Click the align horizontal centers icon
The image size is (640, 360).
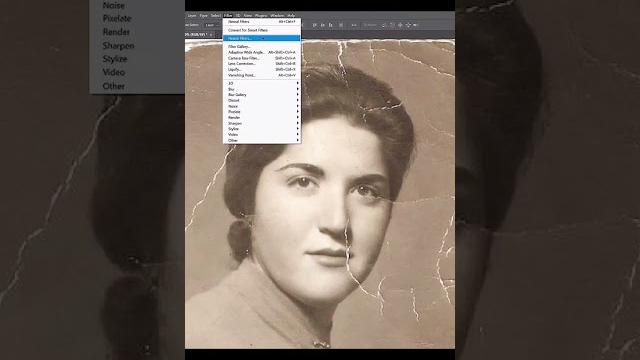click(x=322, y=25)
